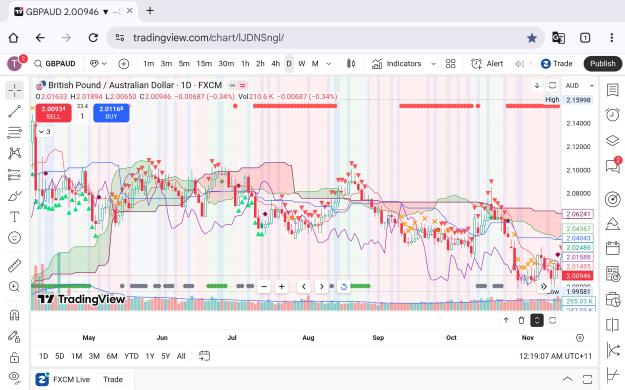Screen dimensions: 625x390
Task: Select the ruler measure tool
Action: click(14, 265)
